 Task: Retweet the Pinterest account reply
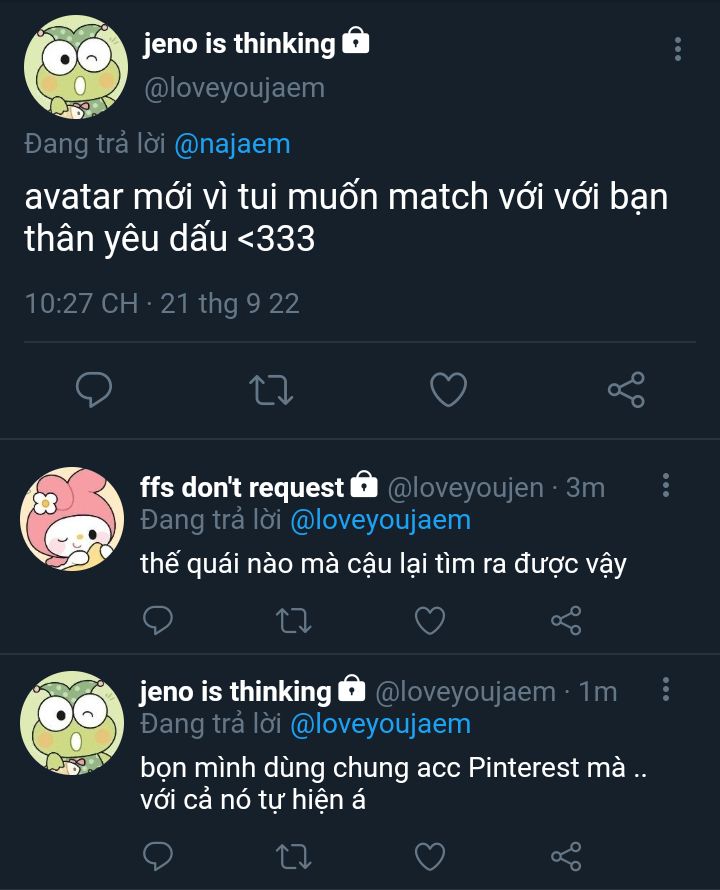(294, 856)
